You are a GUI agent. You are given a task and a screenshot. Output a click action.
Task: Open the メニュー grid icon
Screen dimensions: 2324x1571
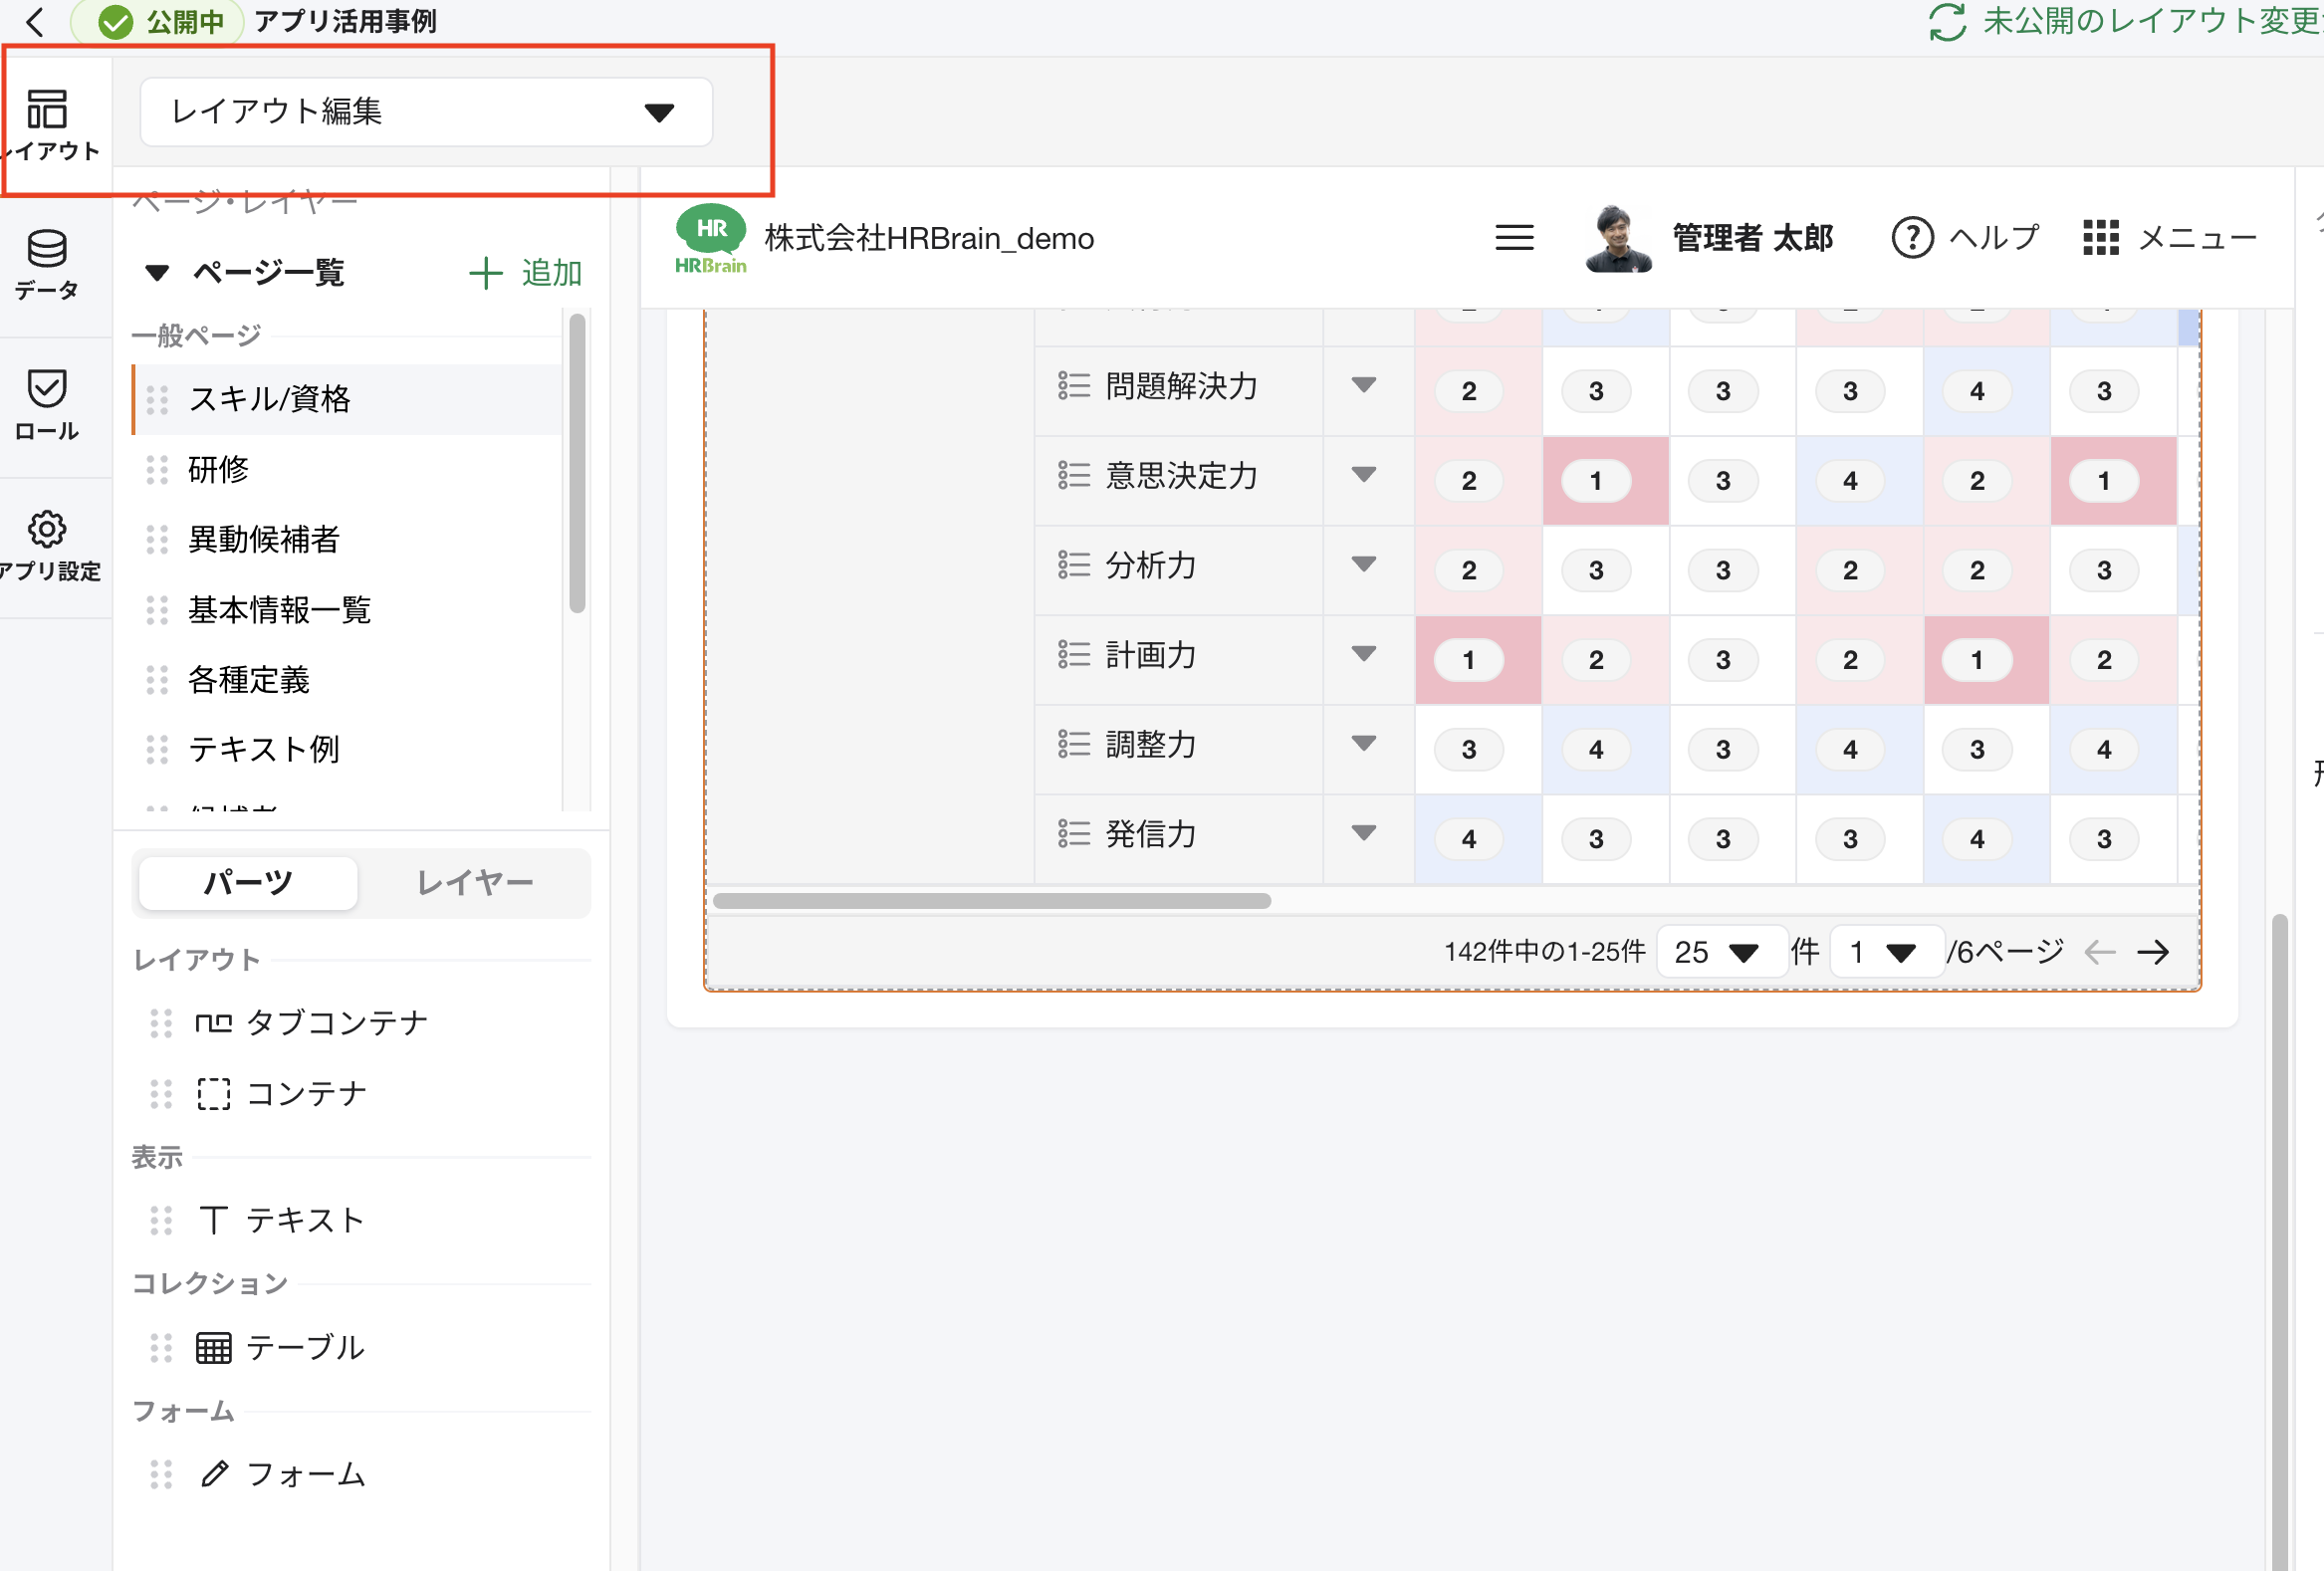tap(2102, 237)
